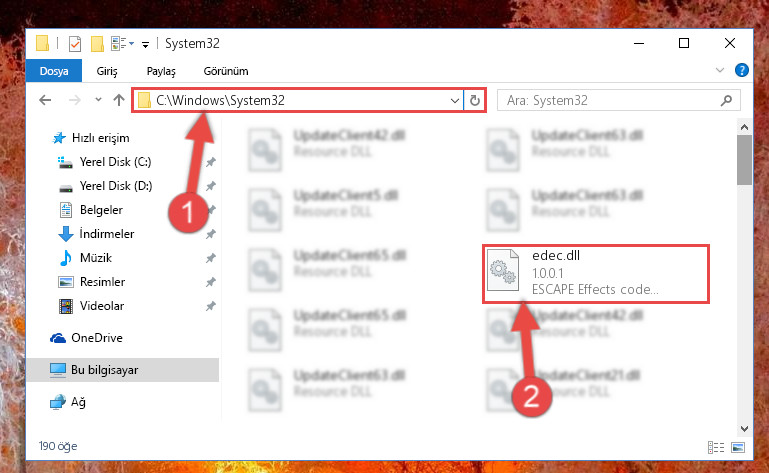
Task: Click the Ara: System32 search field
Action: (x=611, y=101)
